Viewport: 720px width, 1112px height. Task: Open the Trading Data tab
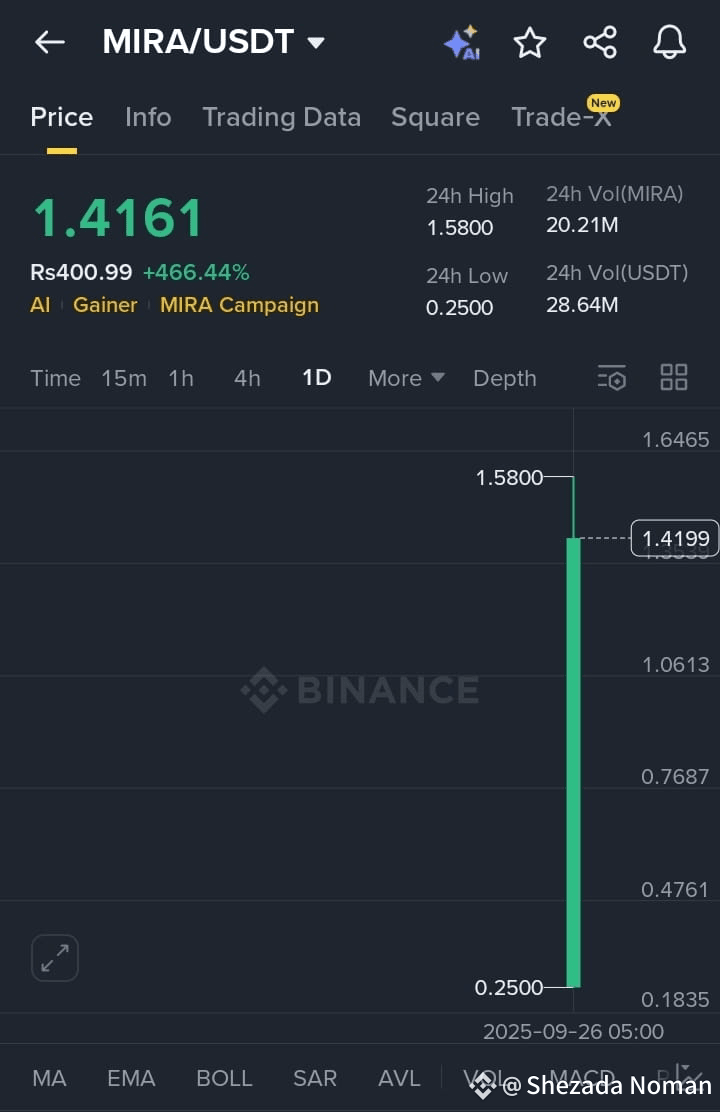coord(282,117)
